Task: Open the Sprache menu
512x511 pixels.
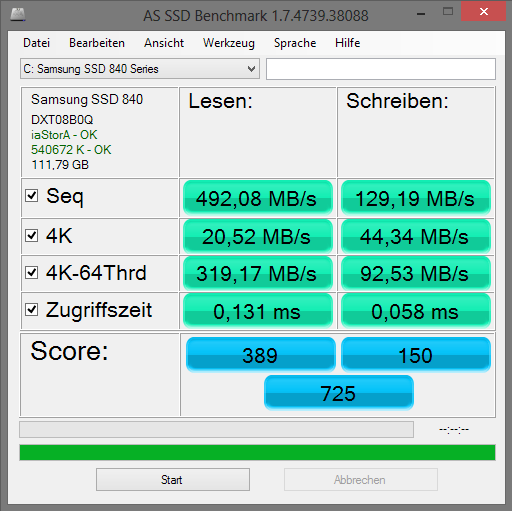Action: click(295, 43)
